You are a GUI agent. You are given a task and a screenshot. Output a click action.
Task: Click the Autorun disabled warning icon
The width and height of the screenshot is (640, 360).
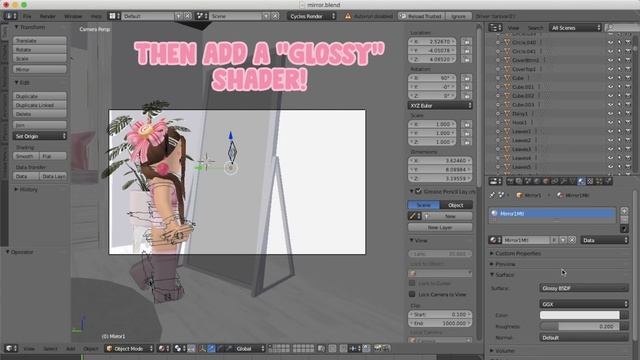click(348, 16)
